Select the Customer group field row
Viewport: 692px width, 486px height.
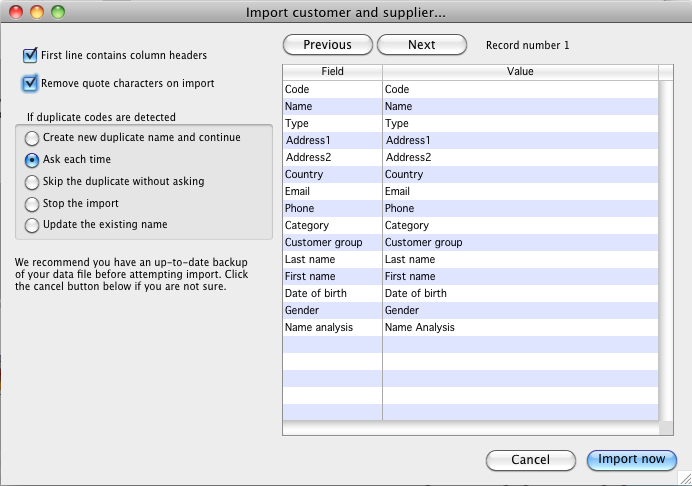click(470, 242)
